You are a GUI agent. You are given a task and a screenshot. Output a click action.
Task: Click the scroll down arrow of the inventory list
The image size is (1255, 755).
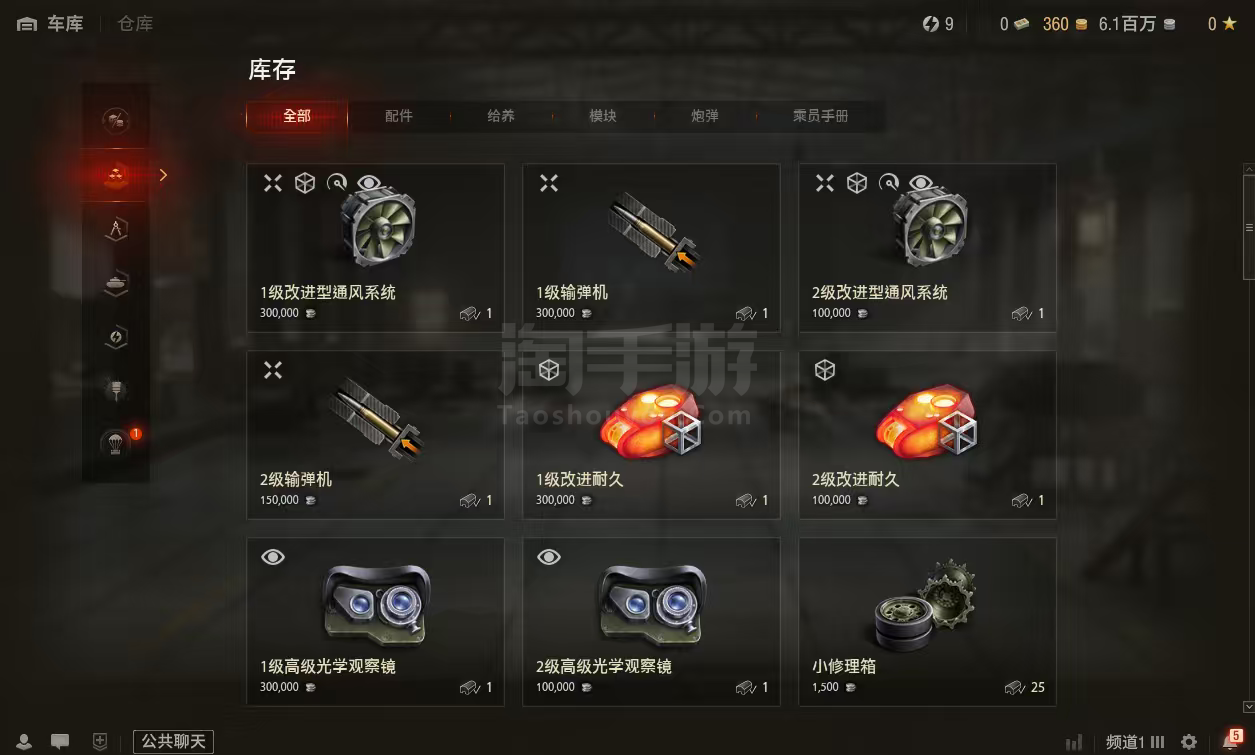point(1248,707)
